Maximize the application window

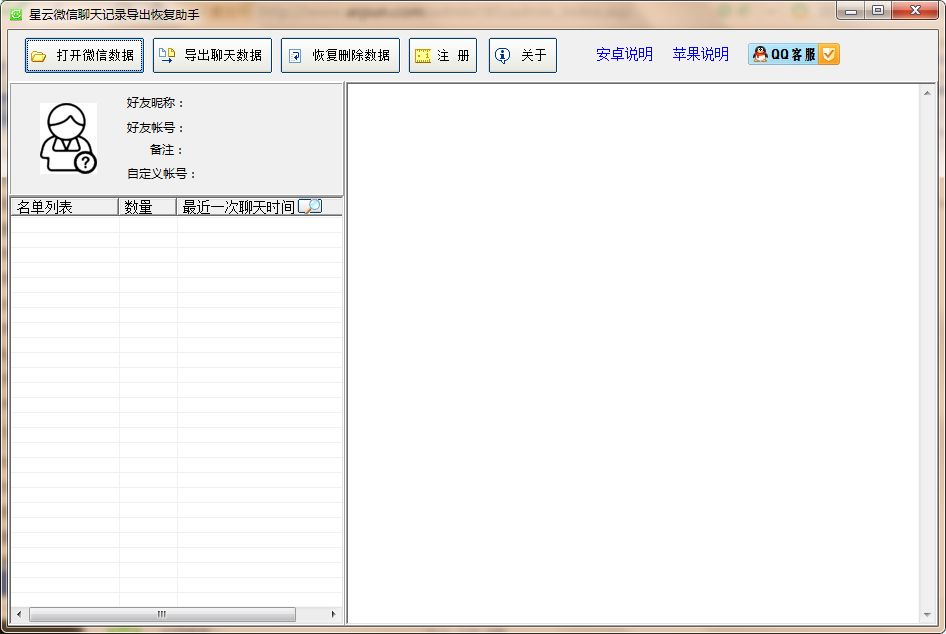[x=878, y=11]
